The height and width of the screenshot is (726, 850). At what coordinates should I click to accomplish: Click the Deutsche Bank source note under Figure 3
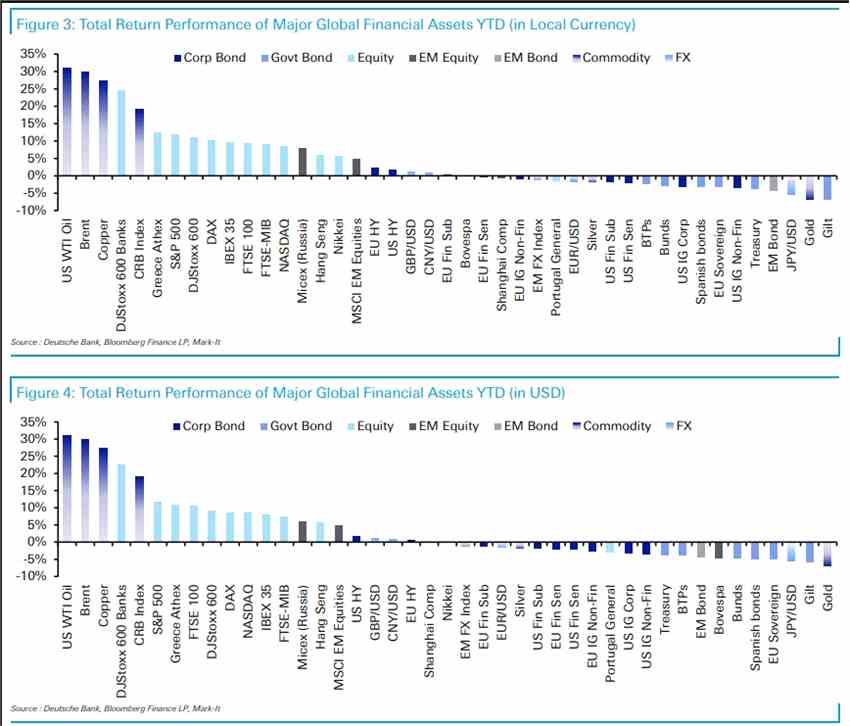pos(115,342)
